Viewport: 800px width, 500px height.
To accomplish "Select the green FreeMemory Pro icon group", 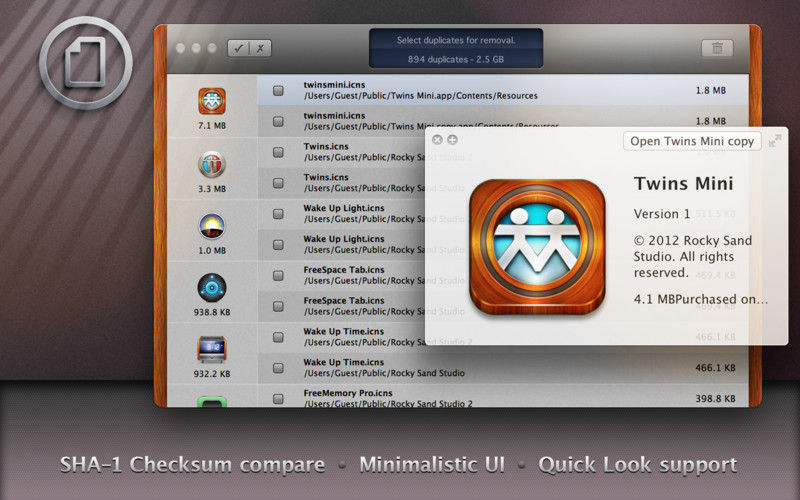I will pyautogui.click(x=212, y=403).
